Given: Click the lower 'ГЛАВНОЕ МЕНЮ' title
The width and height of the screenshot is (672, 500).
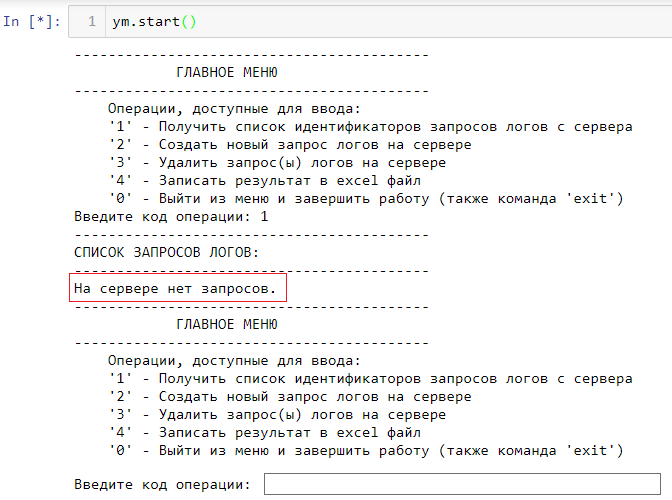Looking at the screenshot, I should 226,325.
